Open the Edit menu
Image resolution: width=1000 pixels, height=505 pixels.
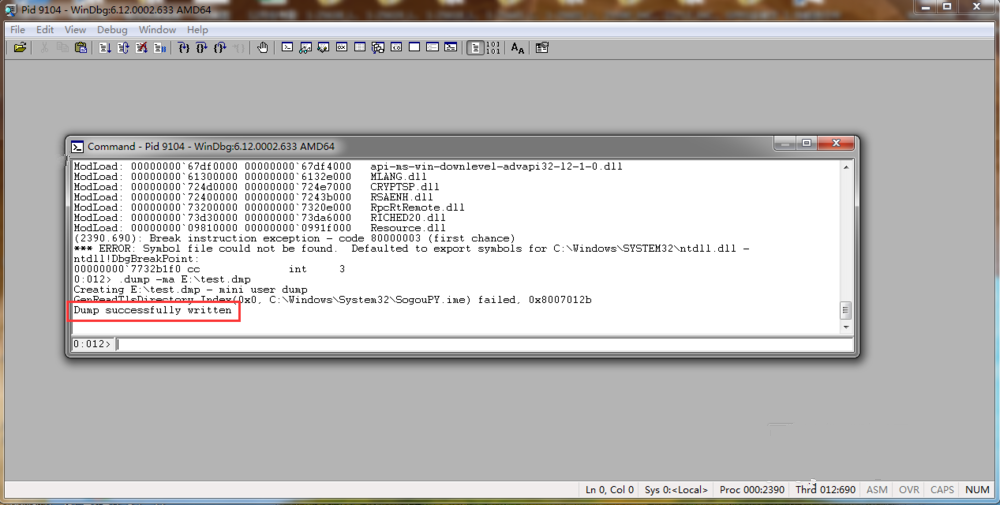coord(45,29)
